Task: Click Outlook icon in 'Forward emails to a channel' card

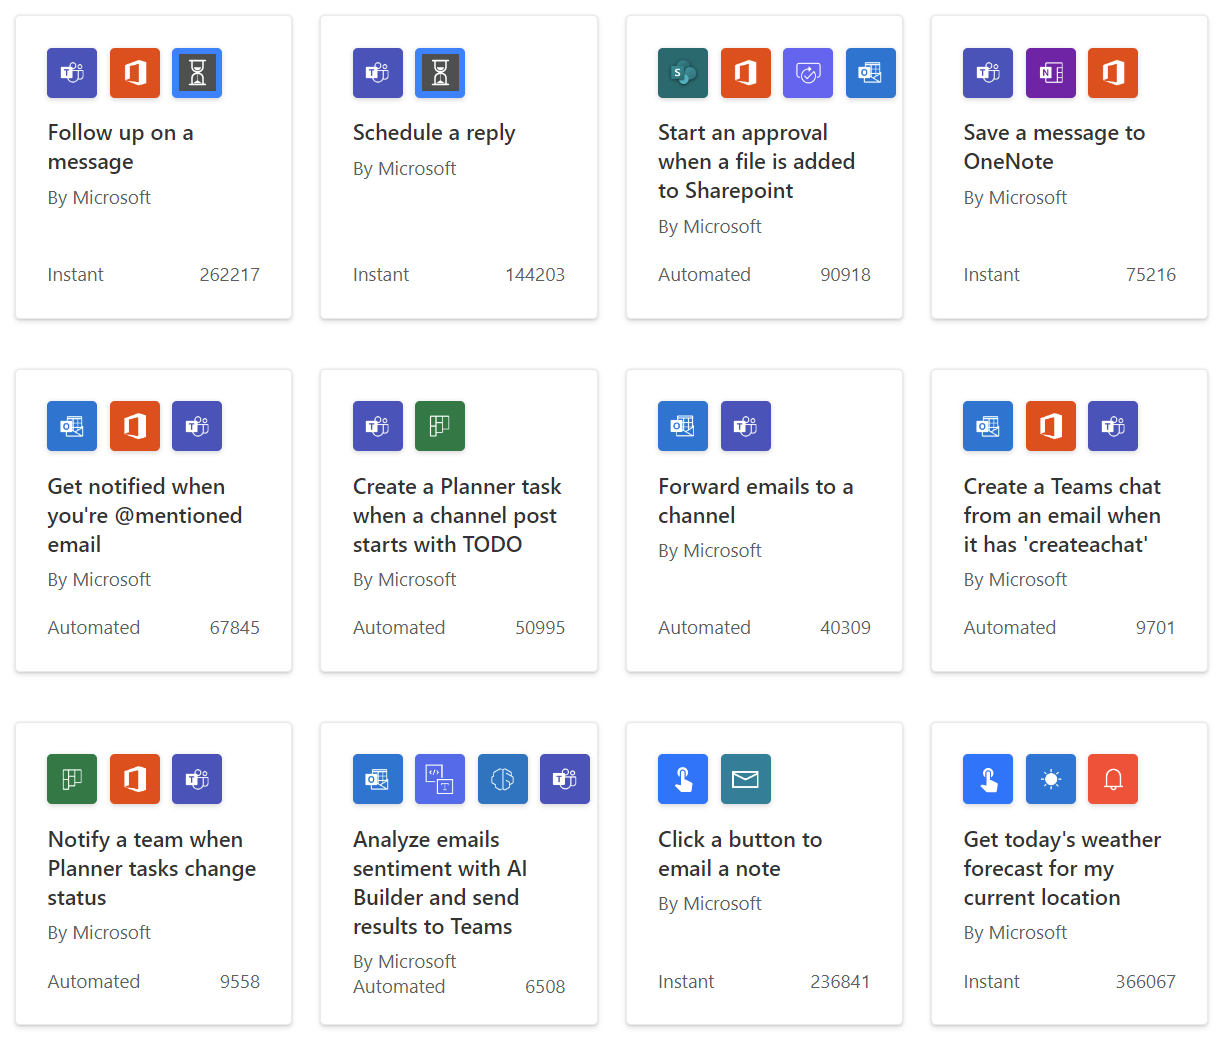Action: click(x=683, y=426)
